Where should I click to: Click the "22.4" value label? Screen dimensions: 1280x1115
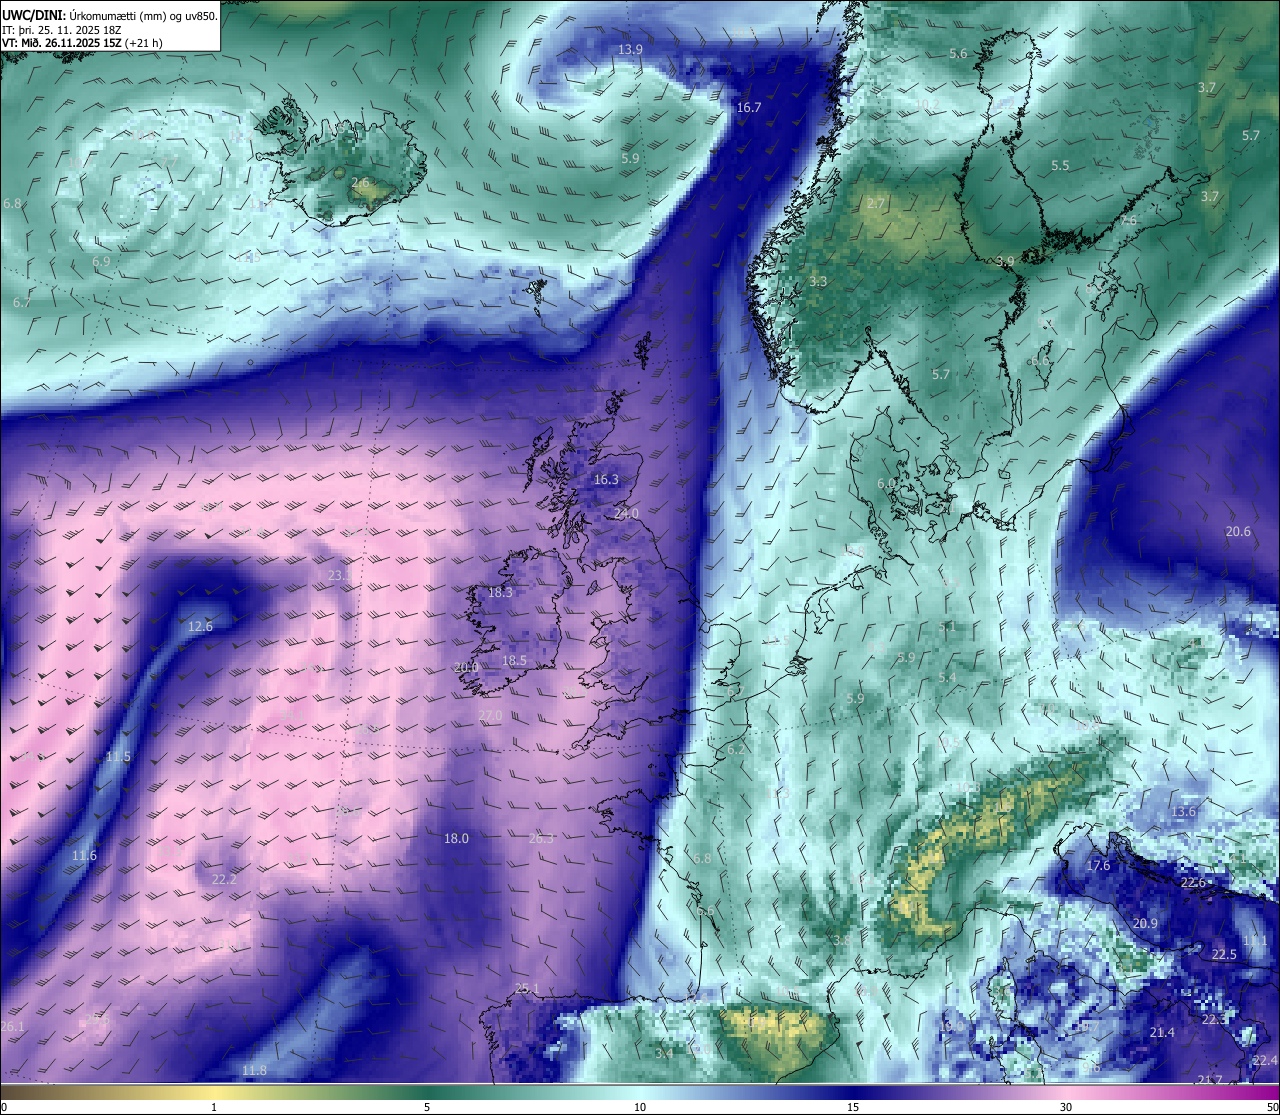pyautogui.click(x=1264, y=1061)
